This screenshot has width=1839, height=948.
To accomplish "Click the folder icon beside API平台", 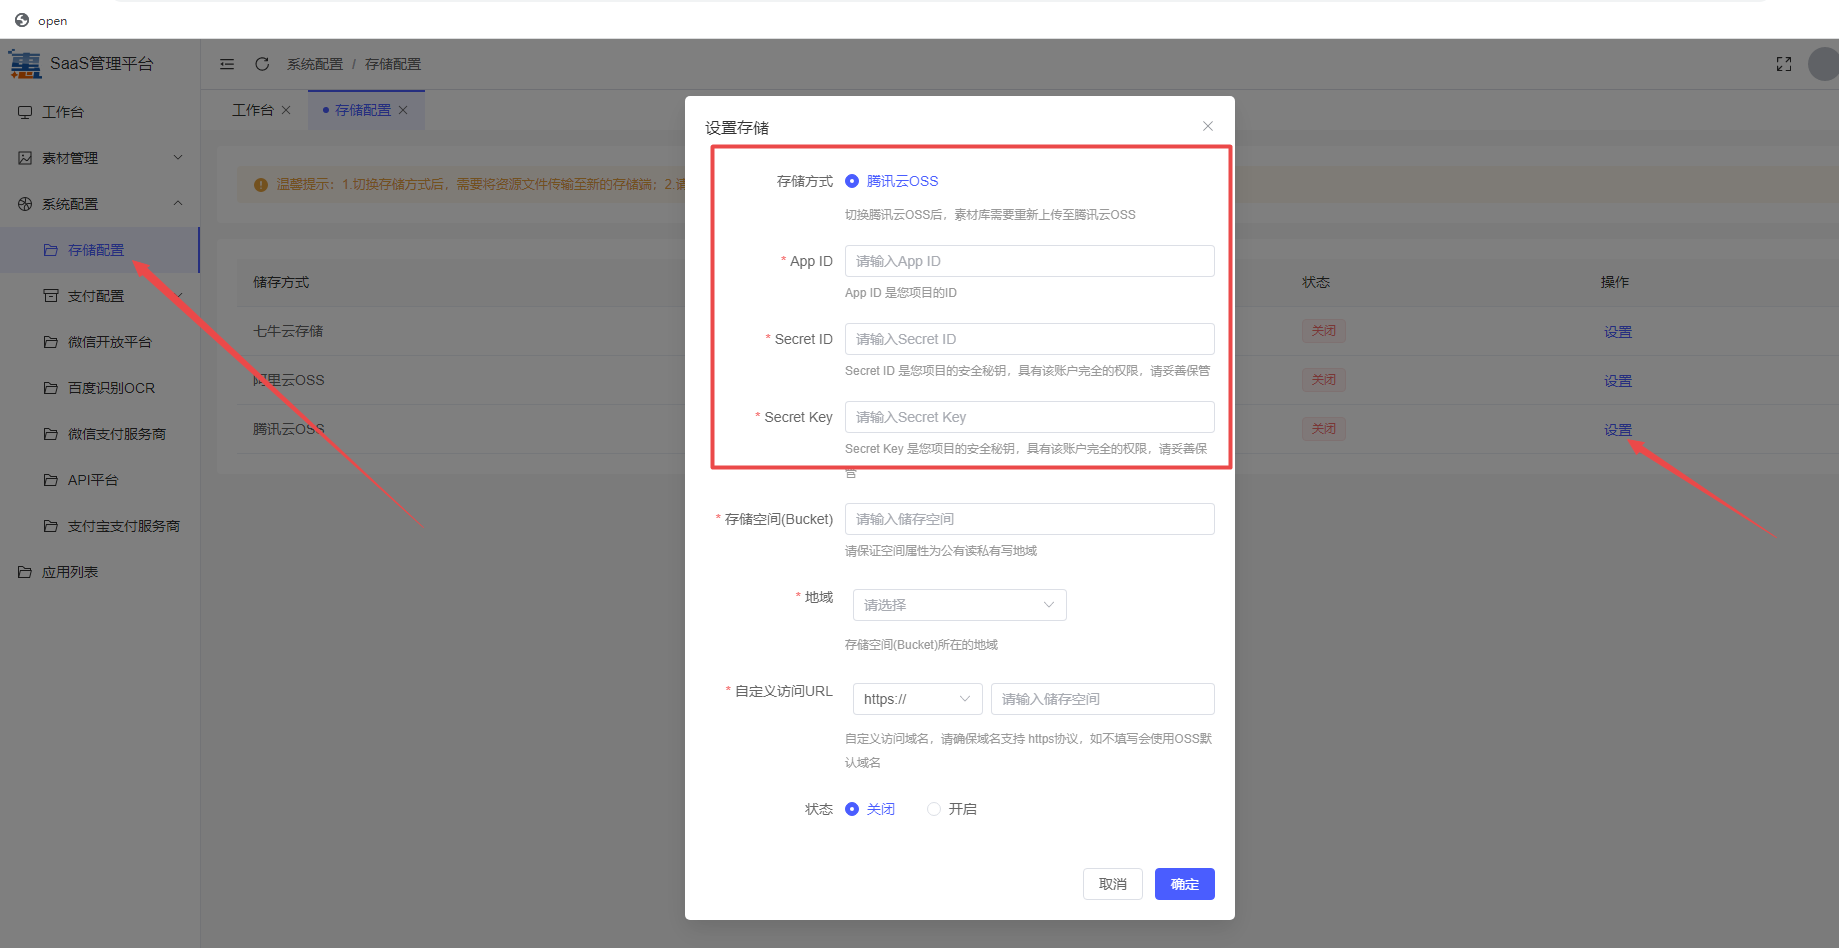I will [x=51, y=480].
